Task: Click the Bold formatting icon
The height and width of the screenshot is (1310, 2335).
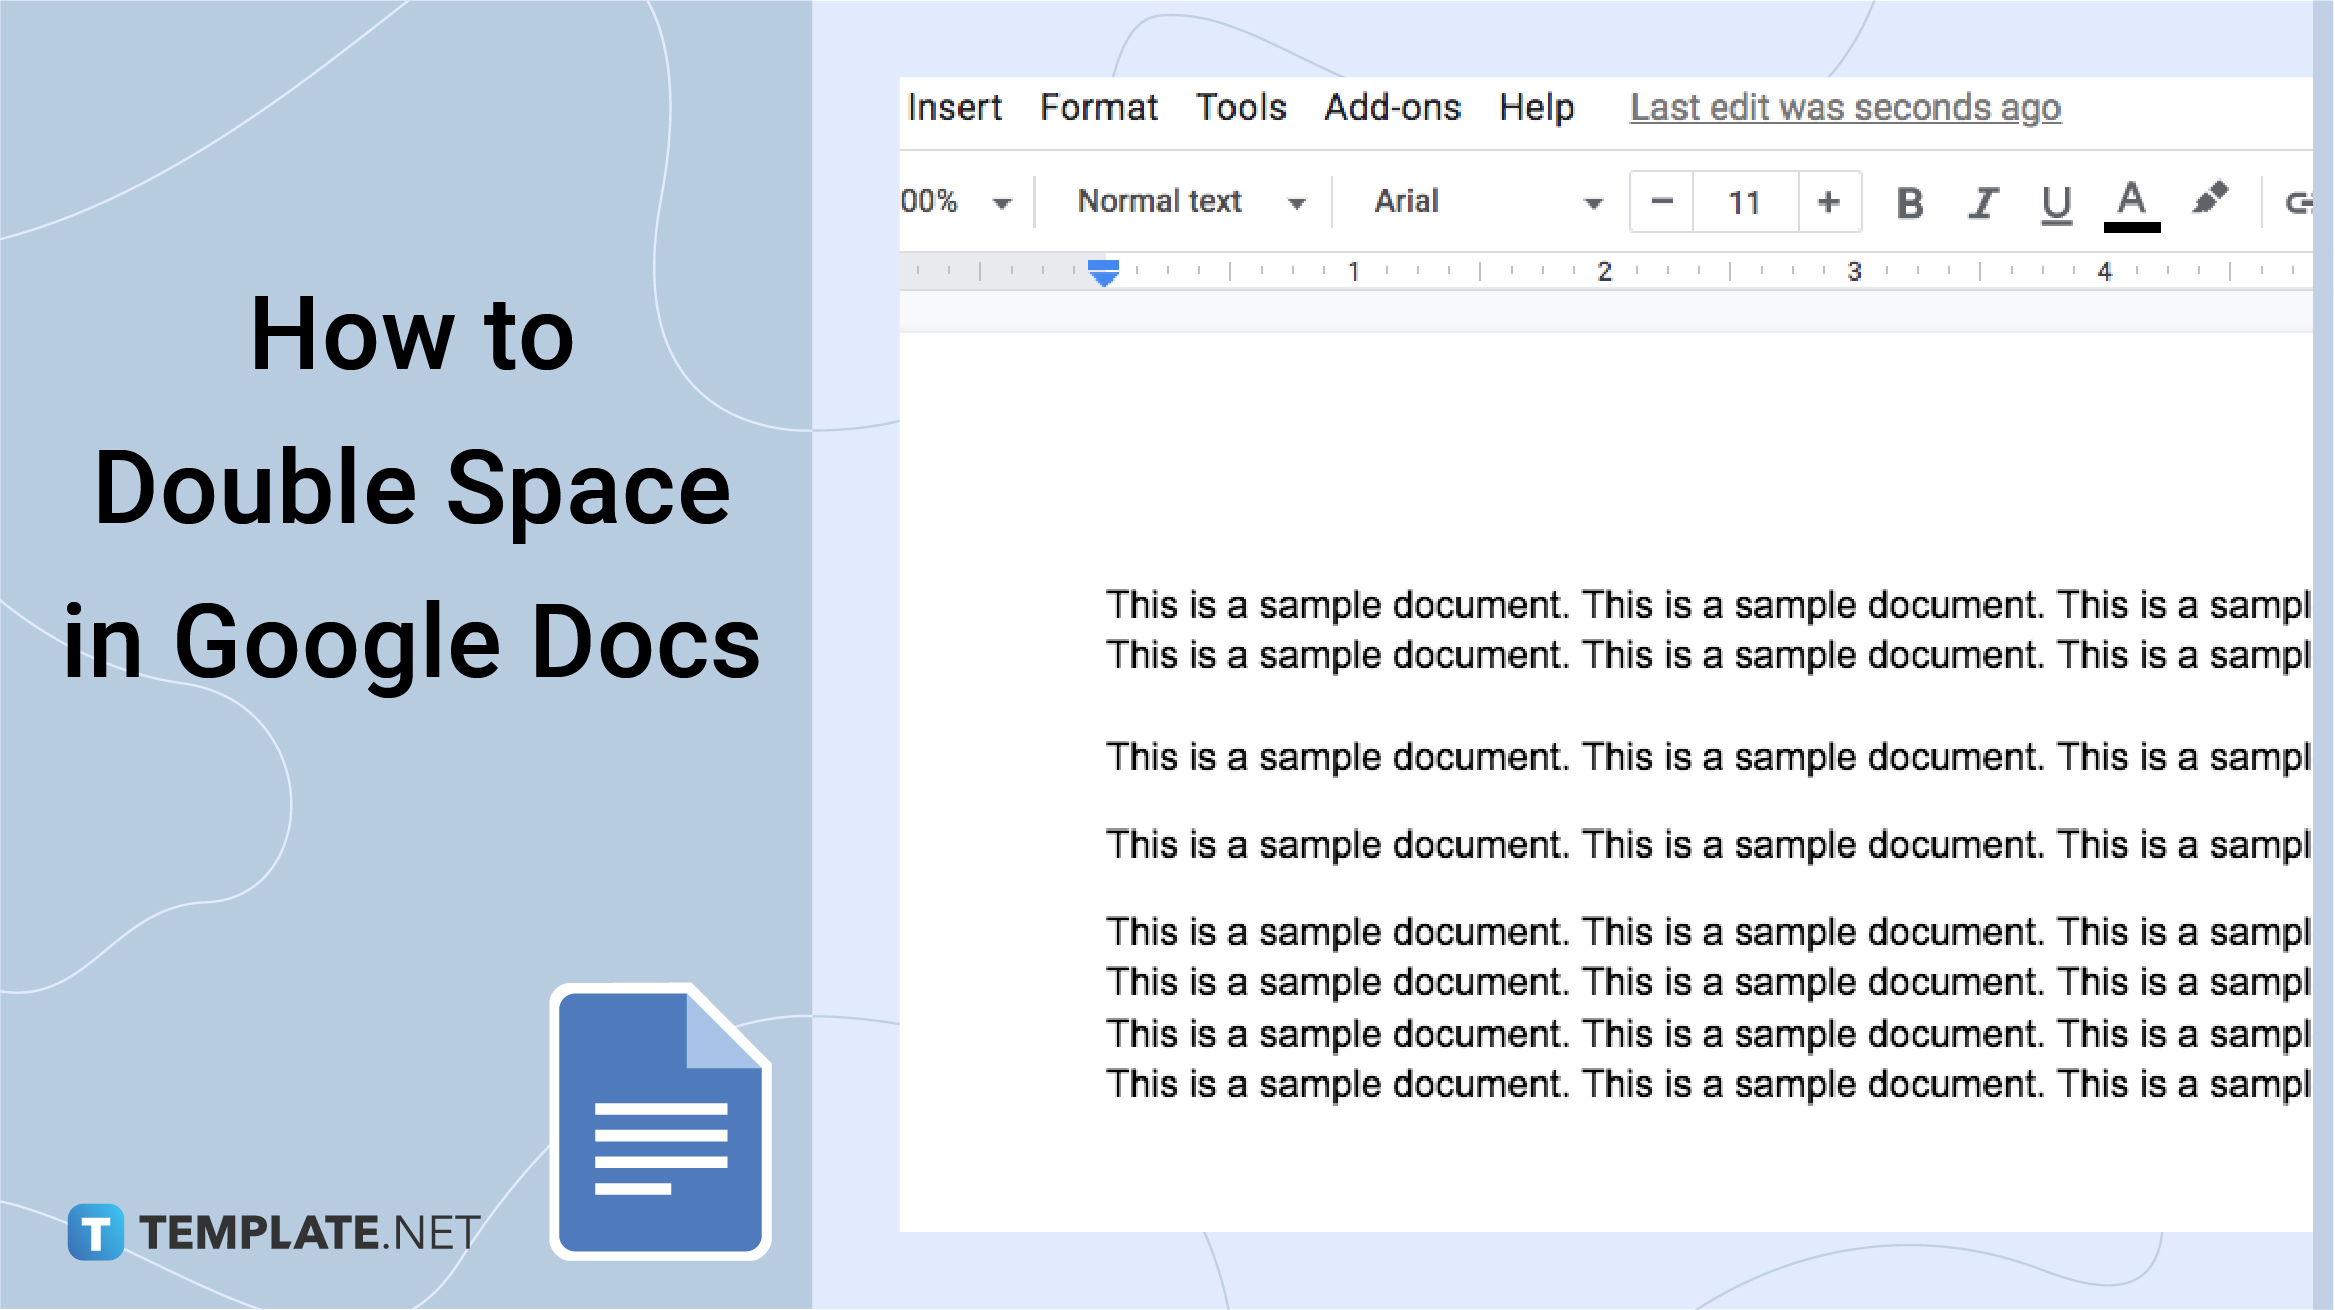Action: click(1910, 202)
